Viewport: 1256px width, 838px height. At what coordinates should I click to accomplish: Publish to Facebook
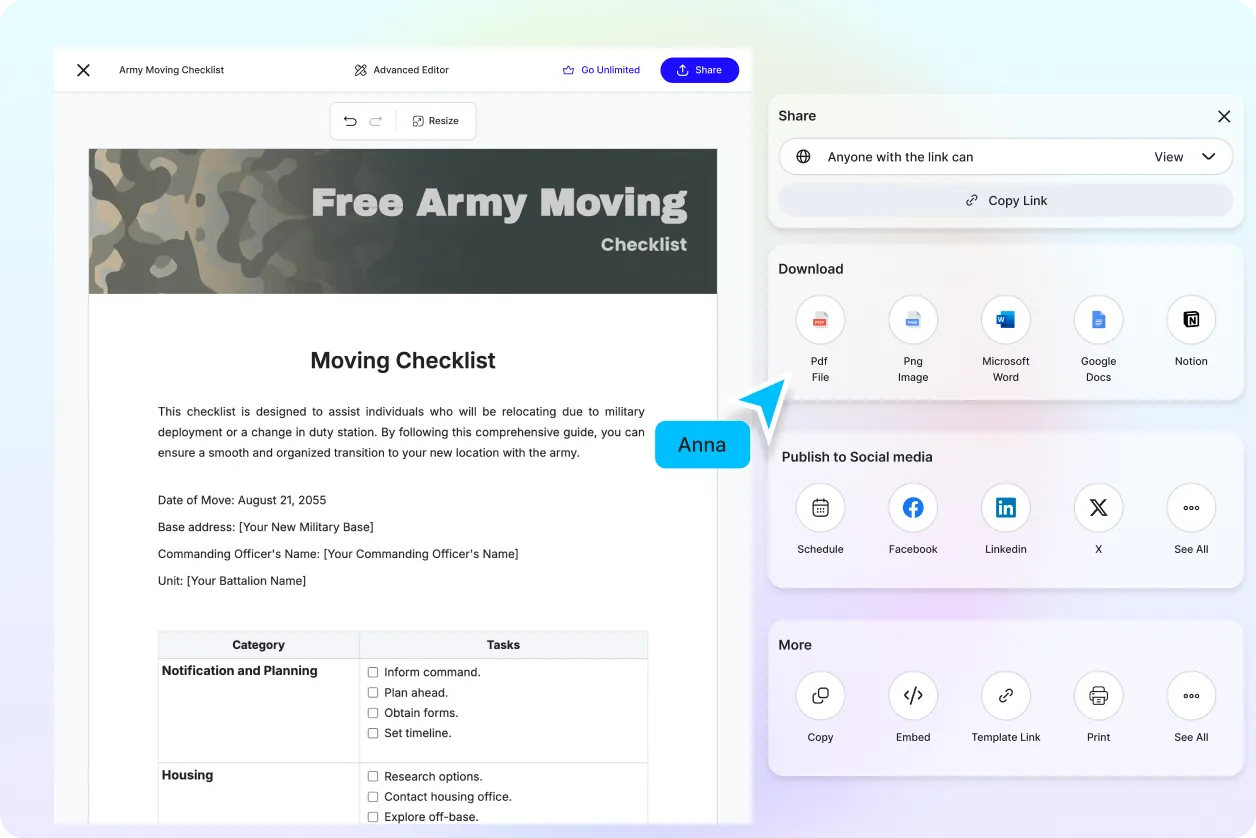tap(913, 508)
